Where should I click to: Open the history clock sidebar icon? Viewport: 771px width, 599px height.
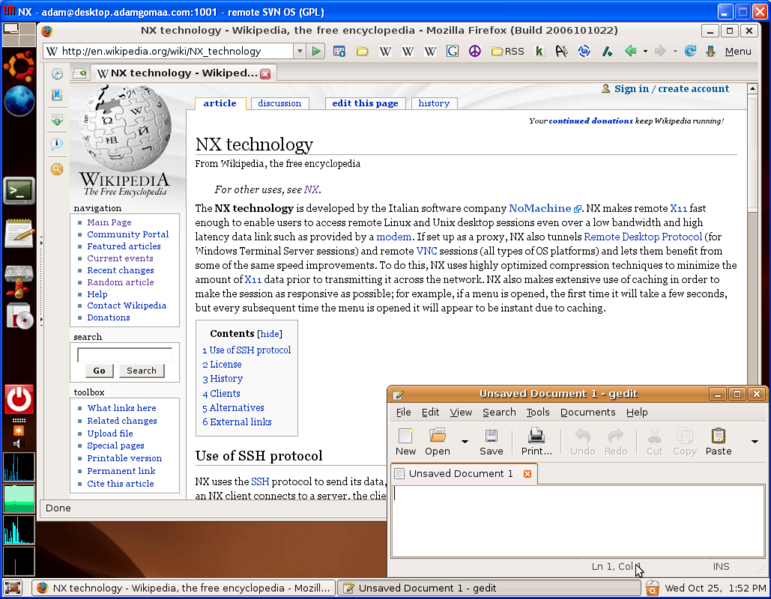(57, 74)
